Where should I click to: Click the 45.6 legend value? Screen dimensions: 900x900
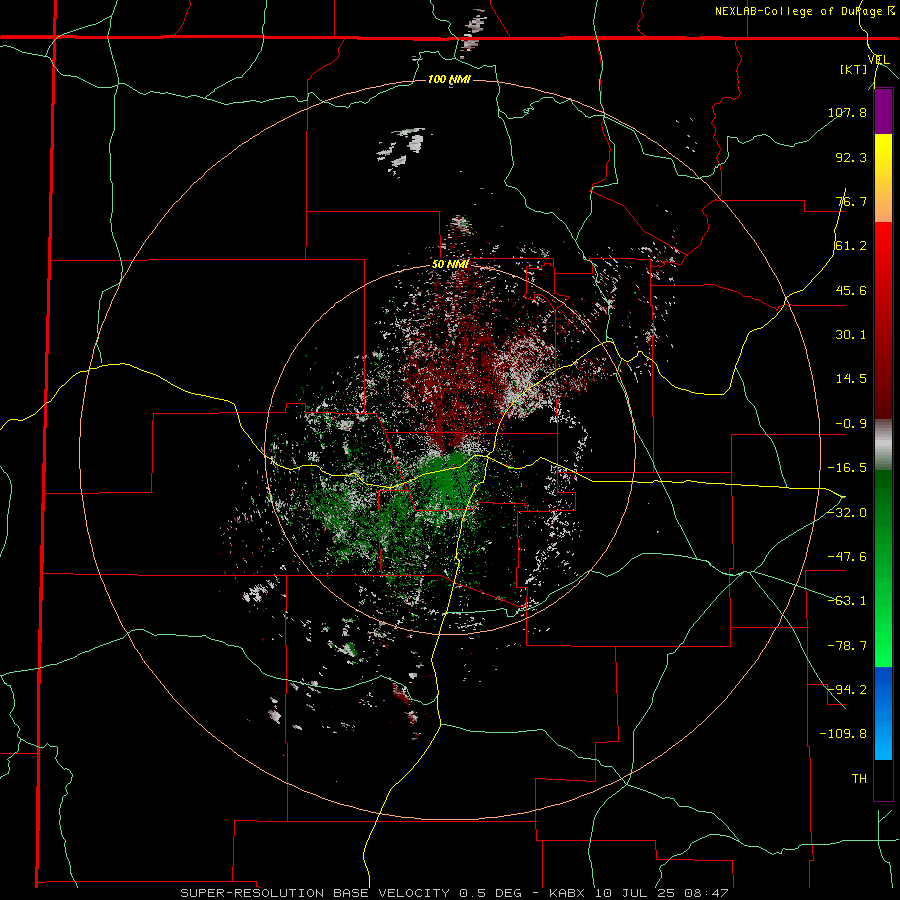tap(851, 290)
